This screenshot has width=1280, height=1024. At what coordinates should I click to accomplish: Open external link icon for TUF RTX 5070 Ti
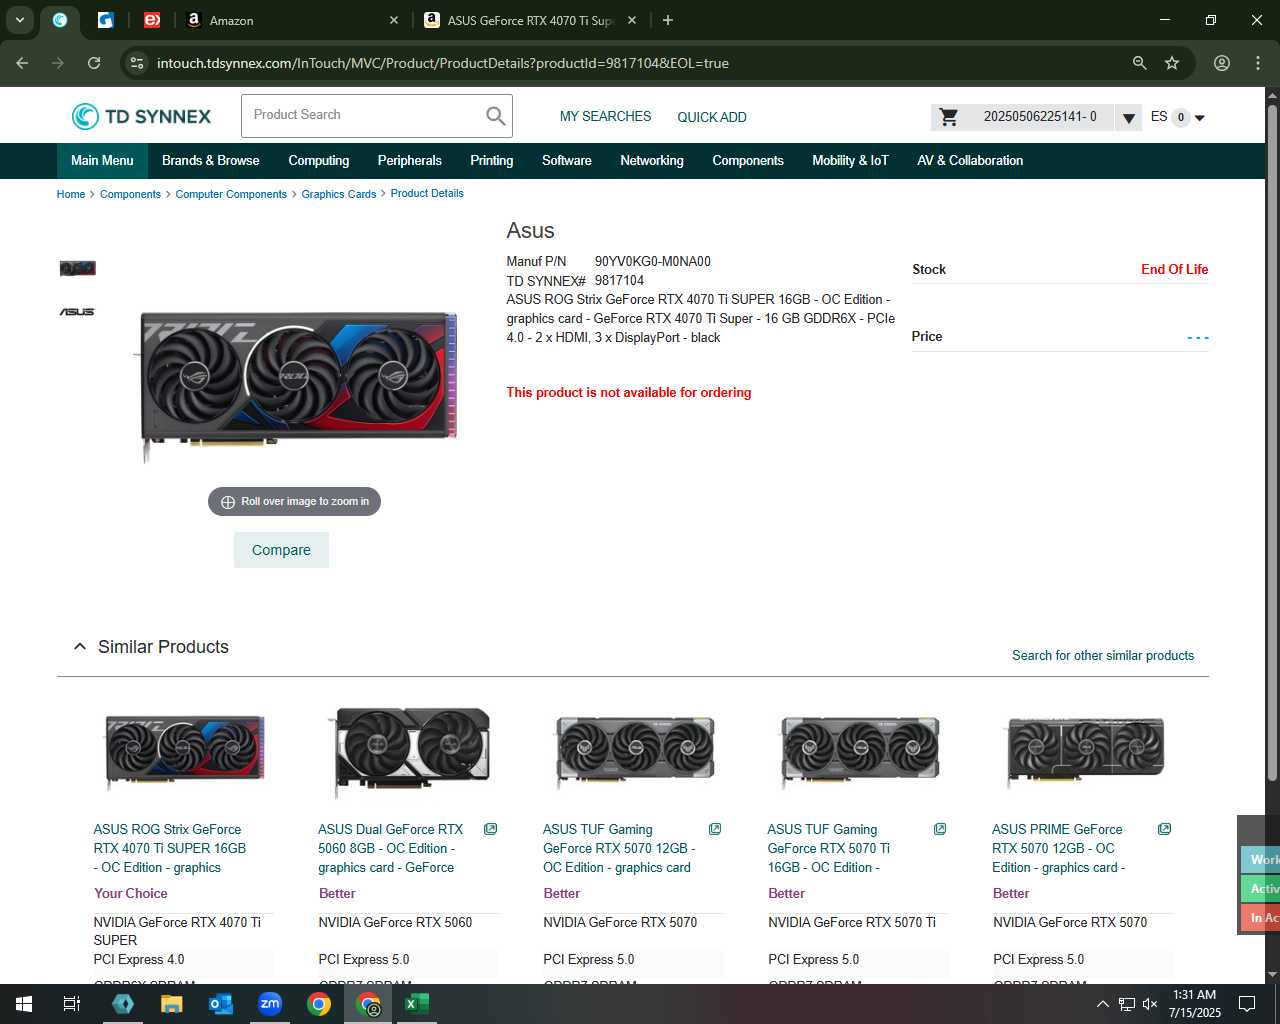pos(940,829)
